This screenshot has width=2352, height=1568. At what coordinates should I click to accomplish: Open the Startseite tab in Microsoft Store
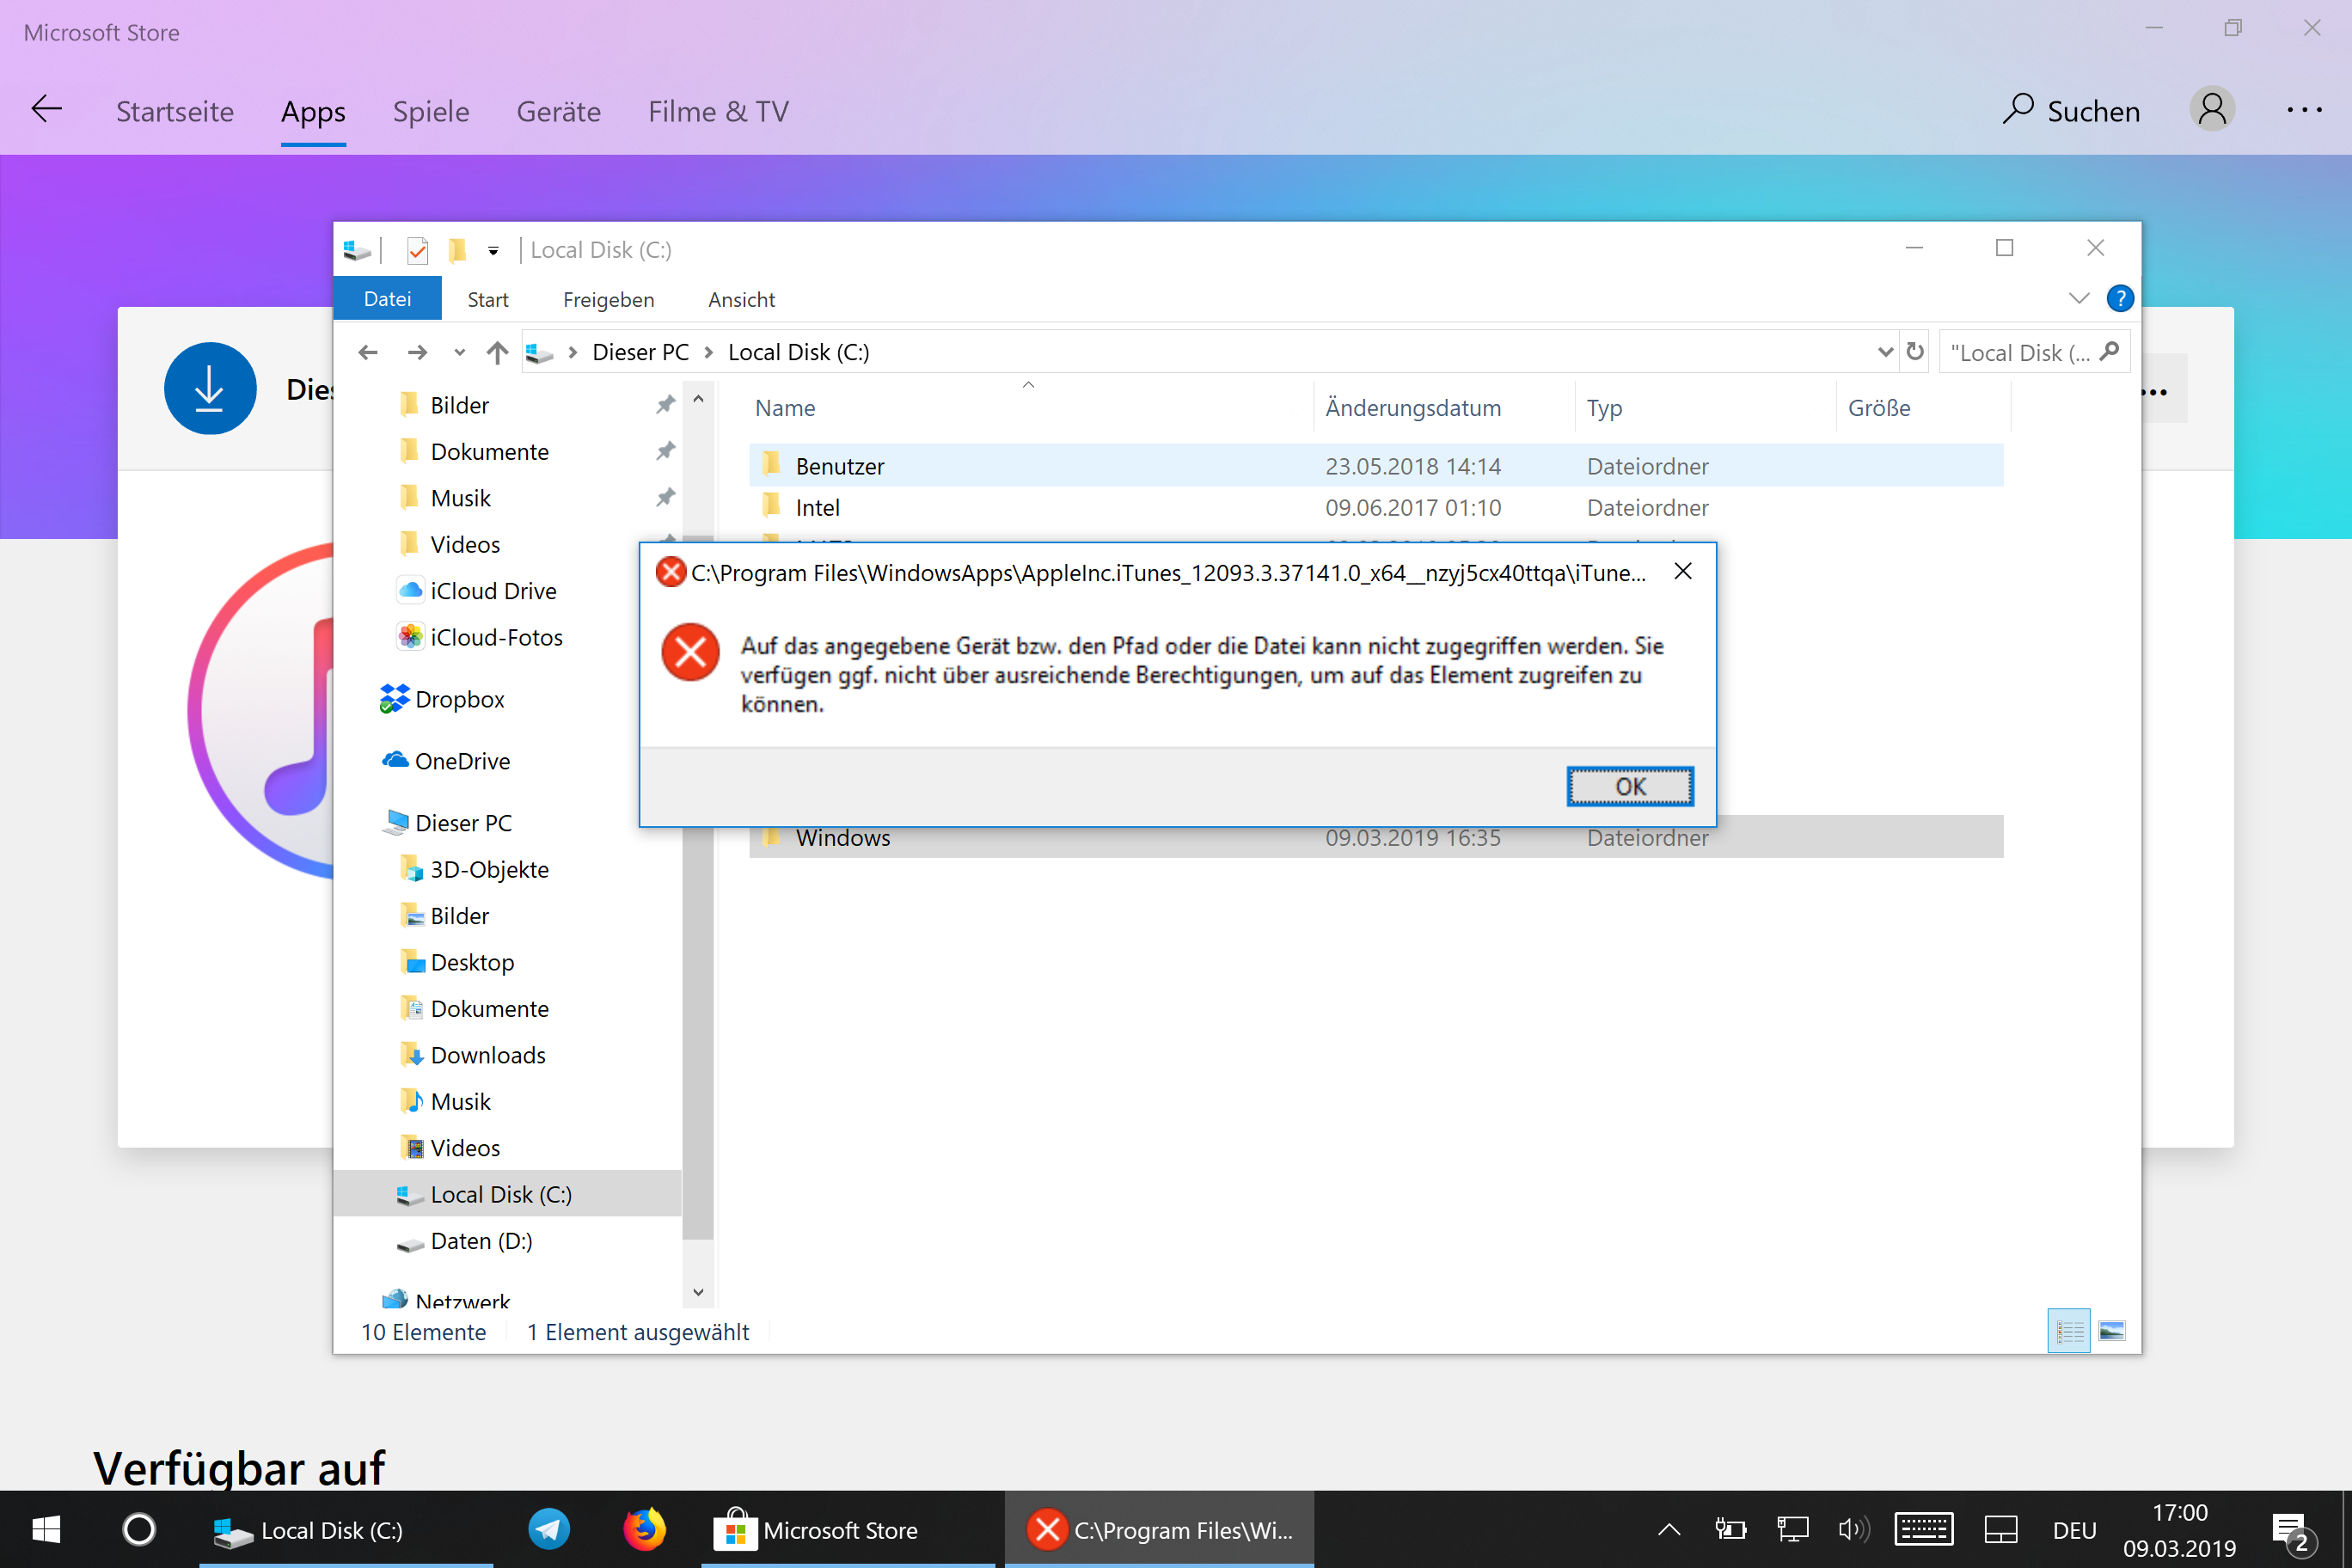point(175,111)
